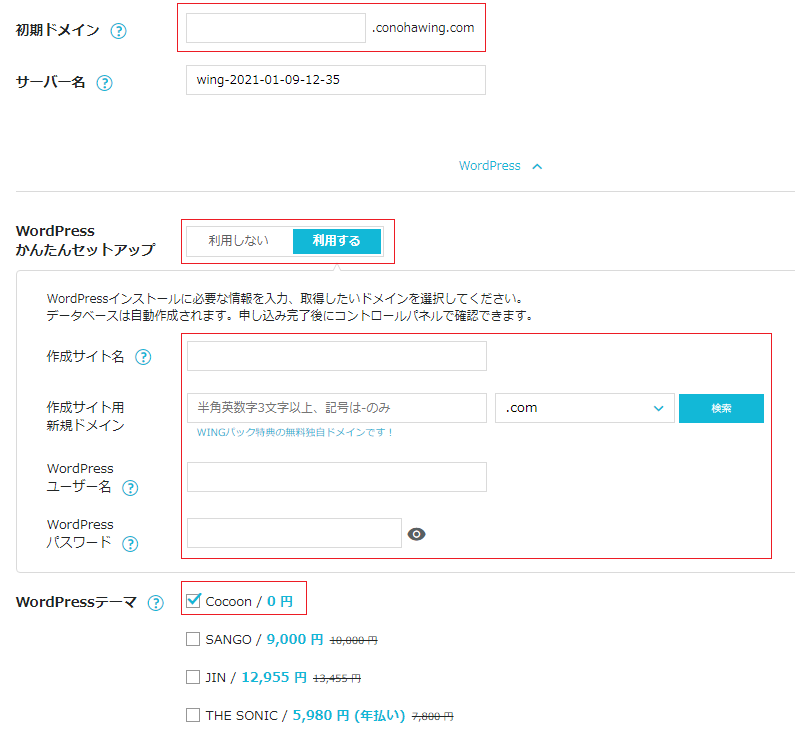The width and height of the screenshot is (795, 742).
Task: Open help icon next to WordPressテーマ
Action: (x=156, y=603)
